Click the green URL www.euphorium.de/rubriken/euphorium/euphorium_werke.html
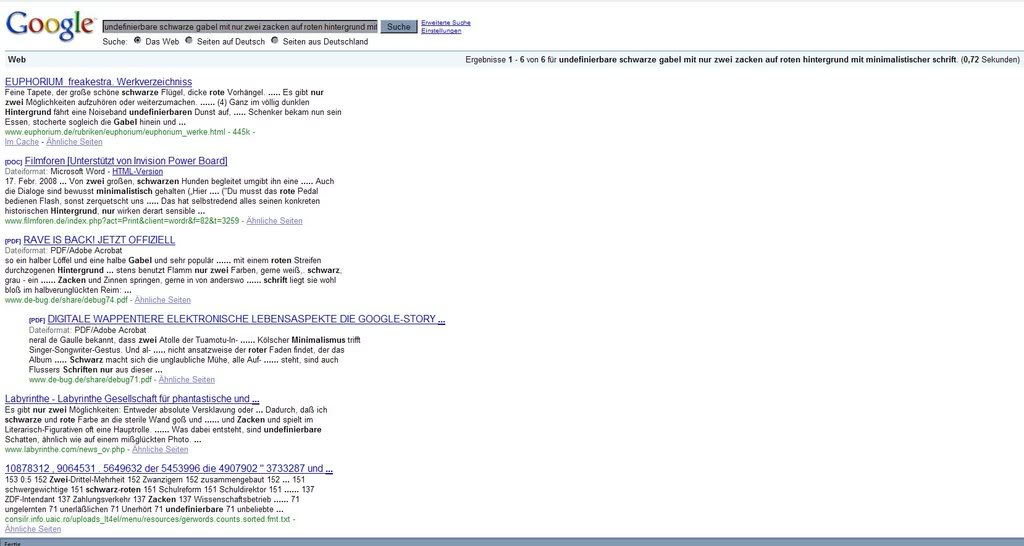Image resolution: width=1024 pixels, height=546 pixels. point(115,132)
